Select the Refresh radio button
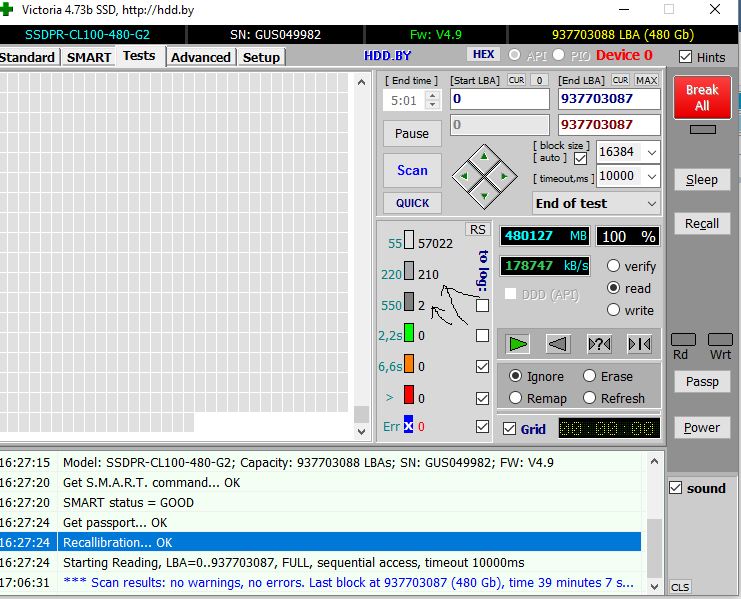Viewport: 741px width, 599px height. (589, 398)
